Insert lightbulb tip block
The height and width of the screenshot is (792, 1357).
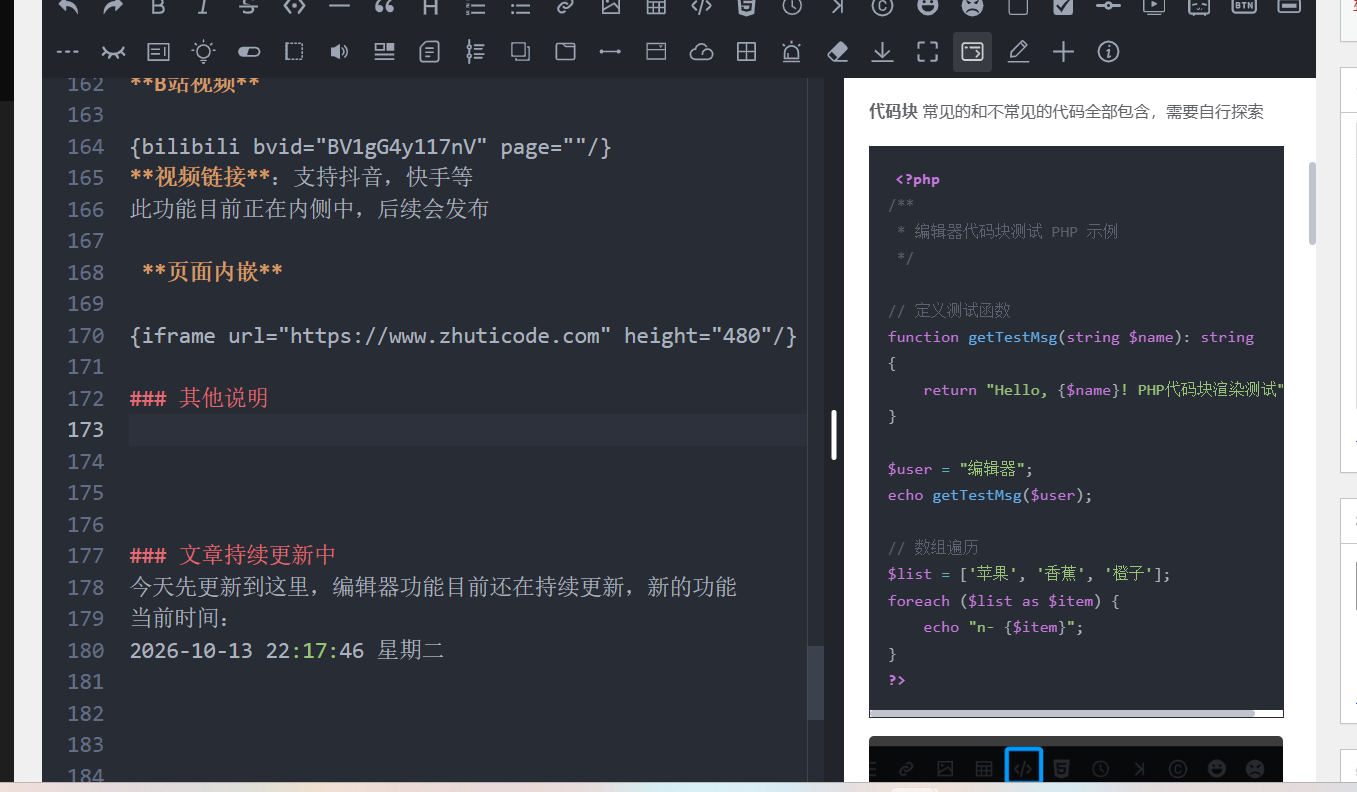tap(203, 51)
